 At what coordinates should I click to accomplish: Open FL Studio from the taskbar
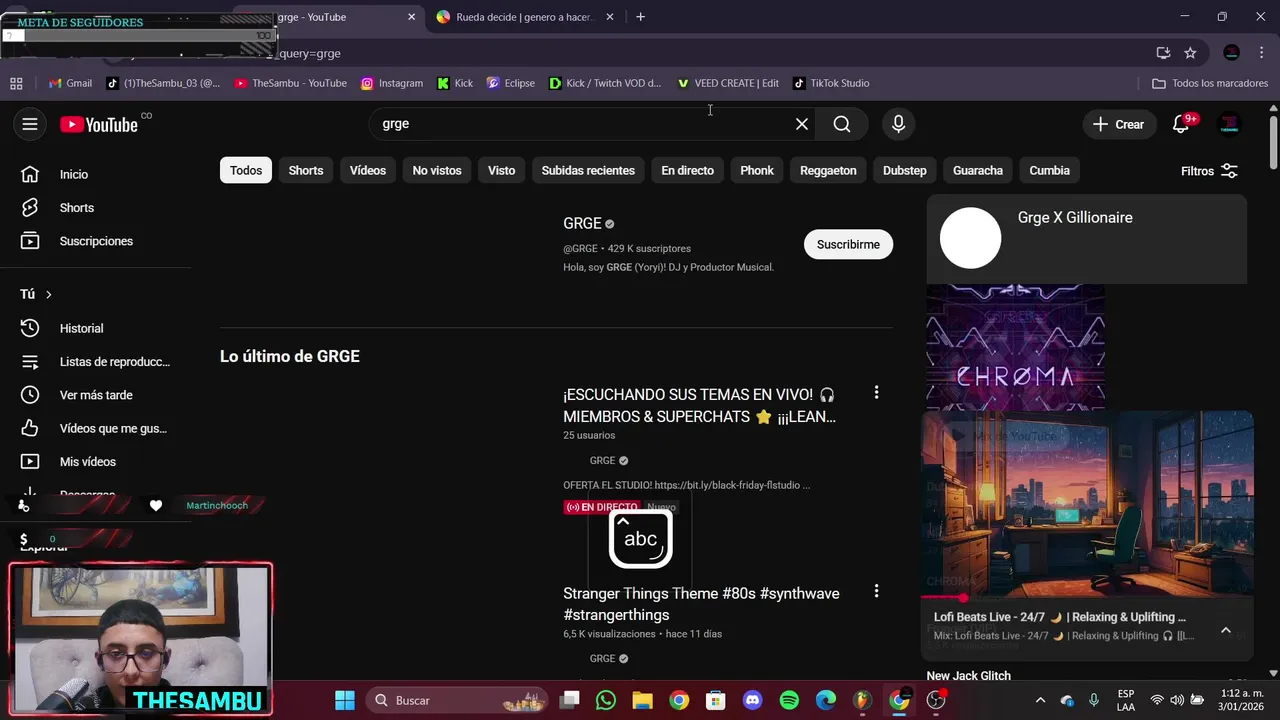tap(862, 700)
